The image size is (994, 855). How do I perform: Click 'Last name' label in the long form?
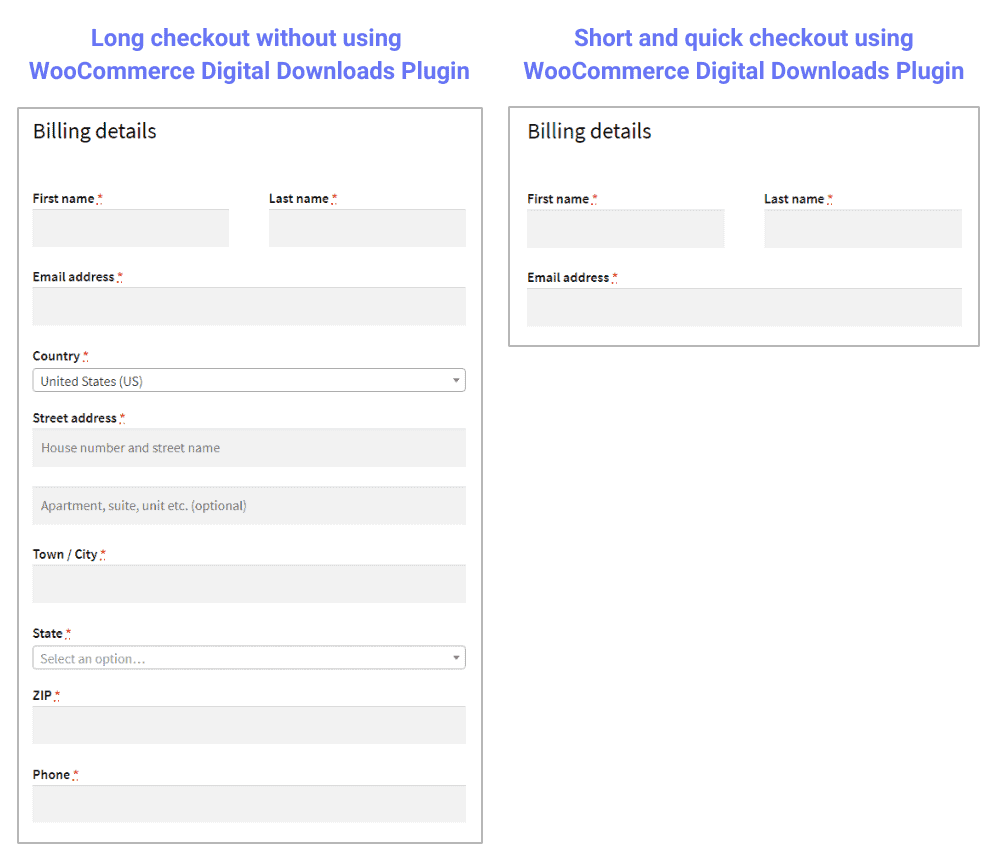299,198
